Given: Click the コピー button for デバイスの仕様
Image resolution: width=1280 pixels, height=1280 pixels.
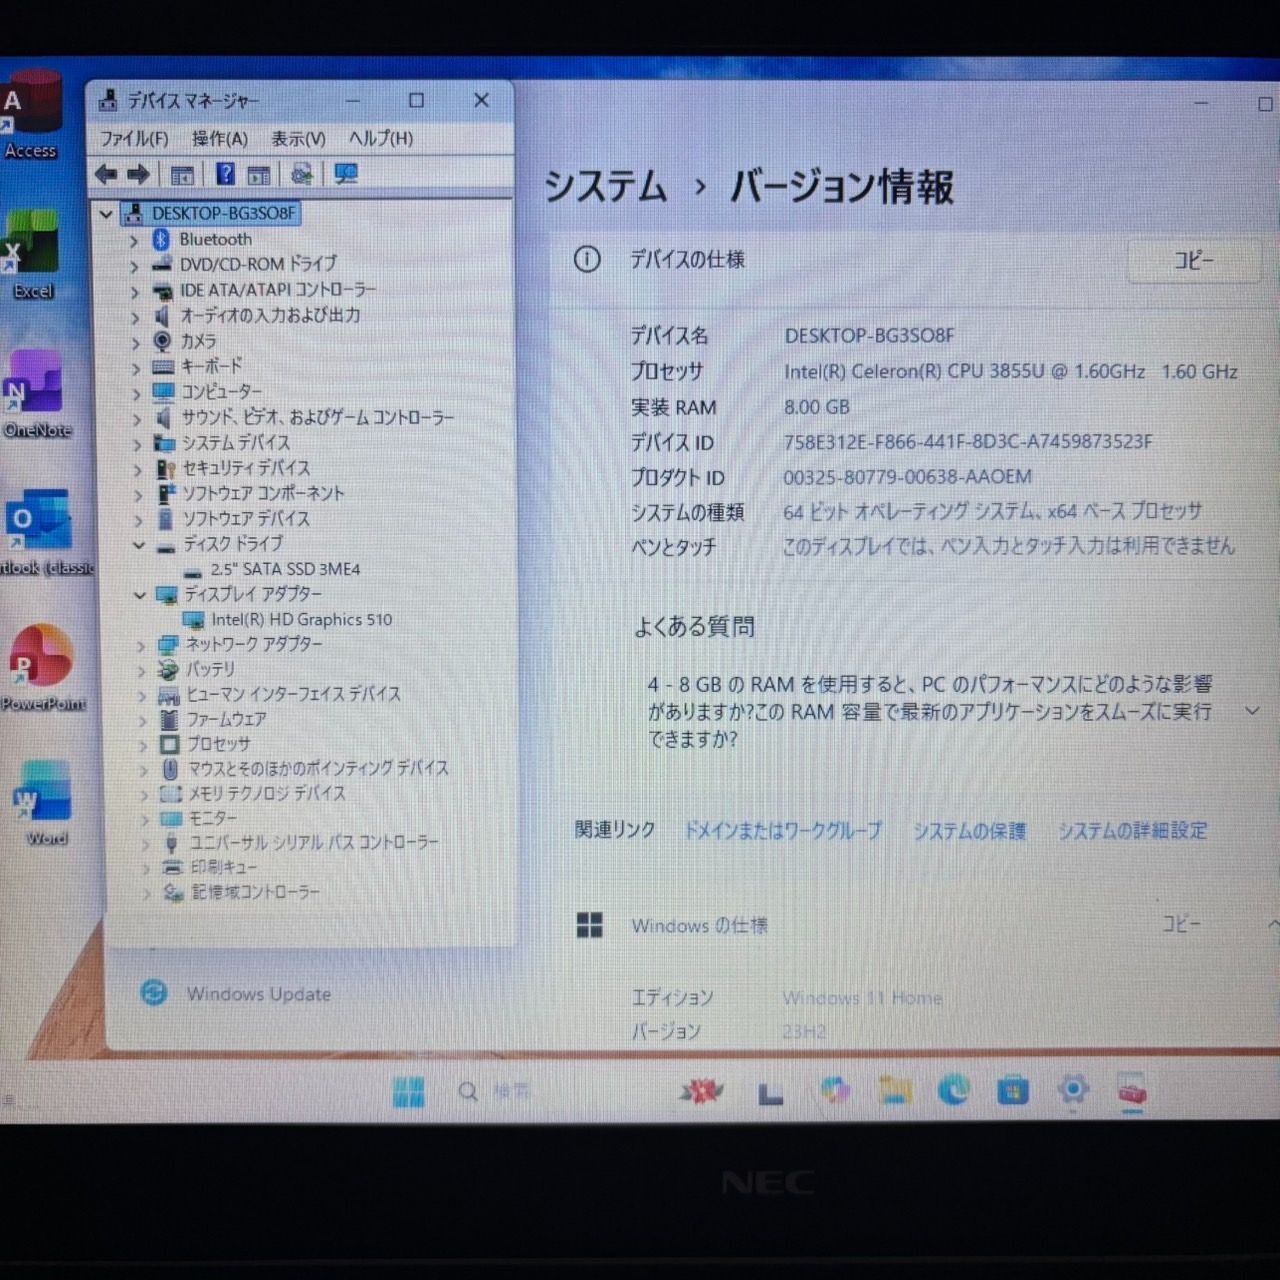Looking at the screenshot, I should [x=1193, y=261].
